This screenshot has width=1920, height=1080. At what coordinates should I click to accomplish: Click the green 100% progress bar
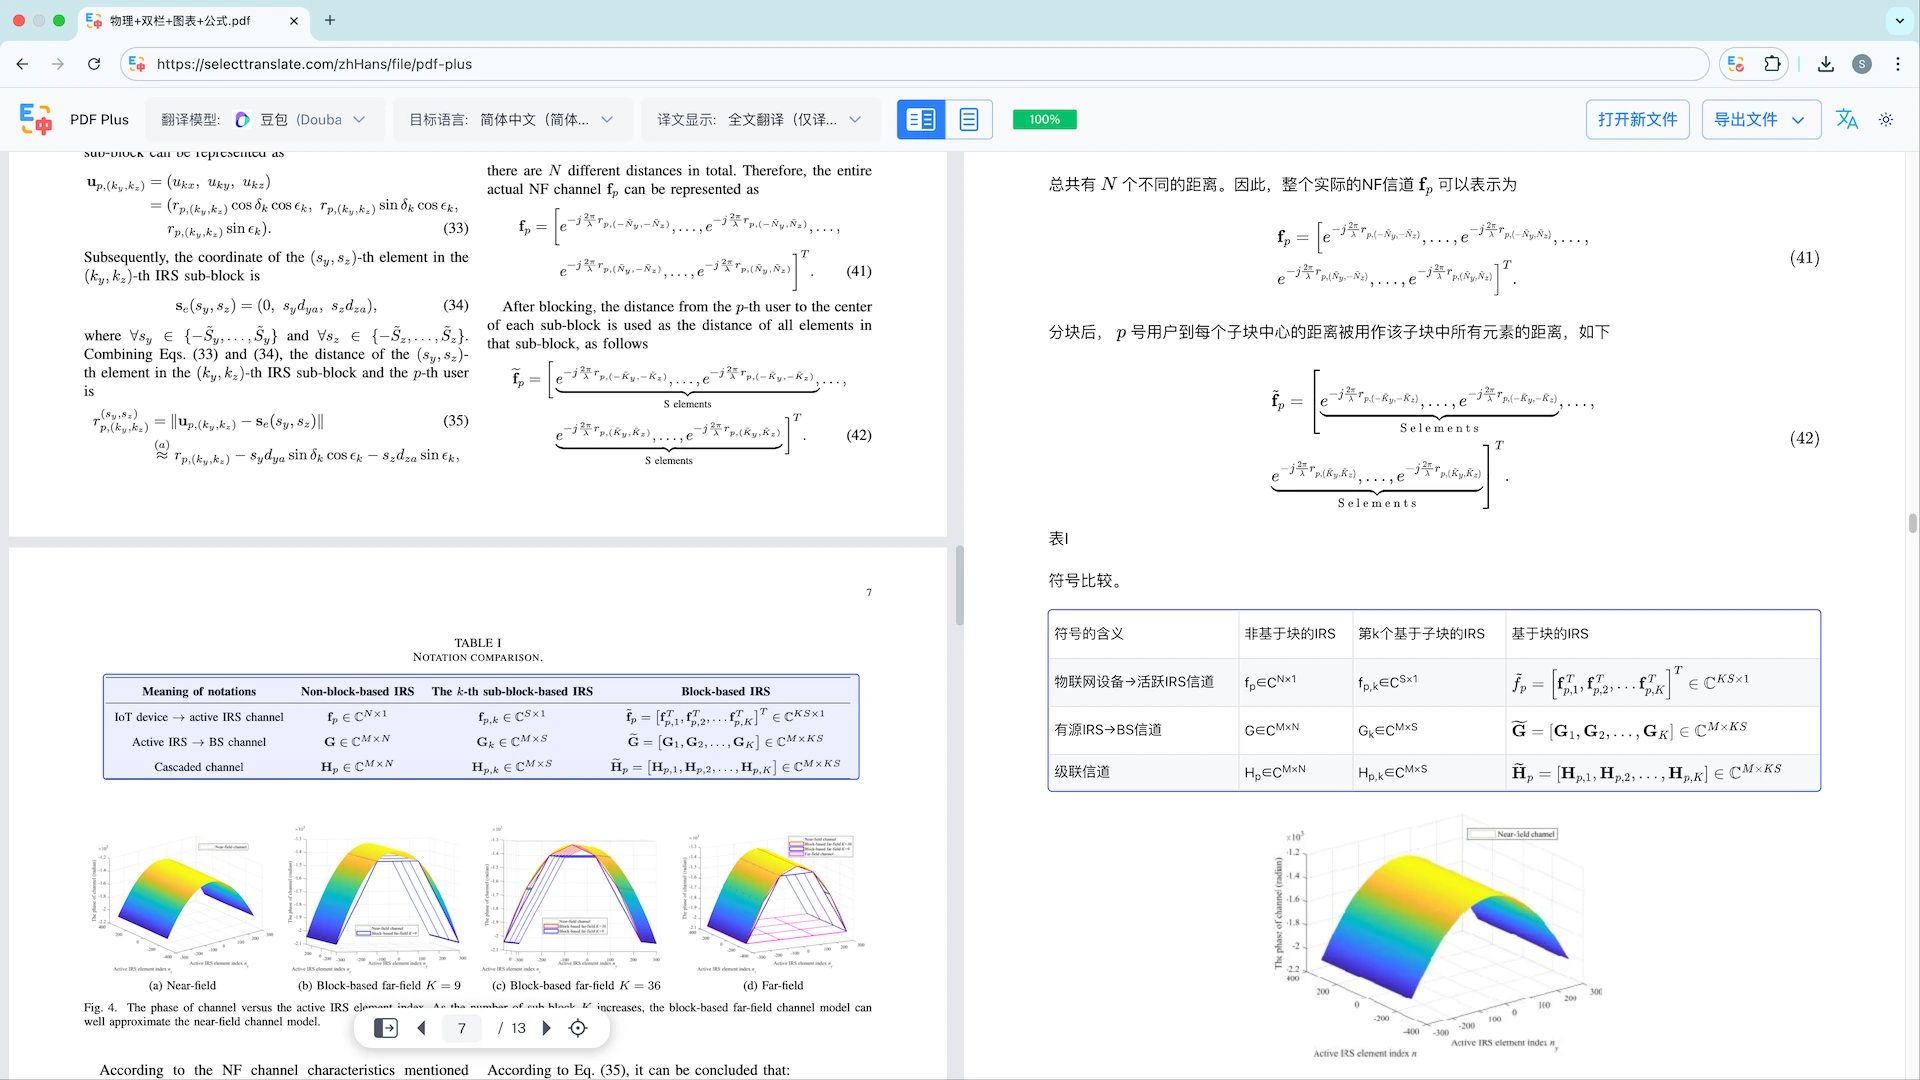point(1044,120)
